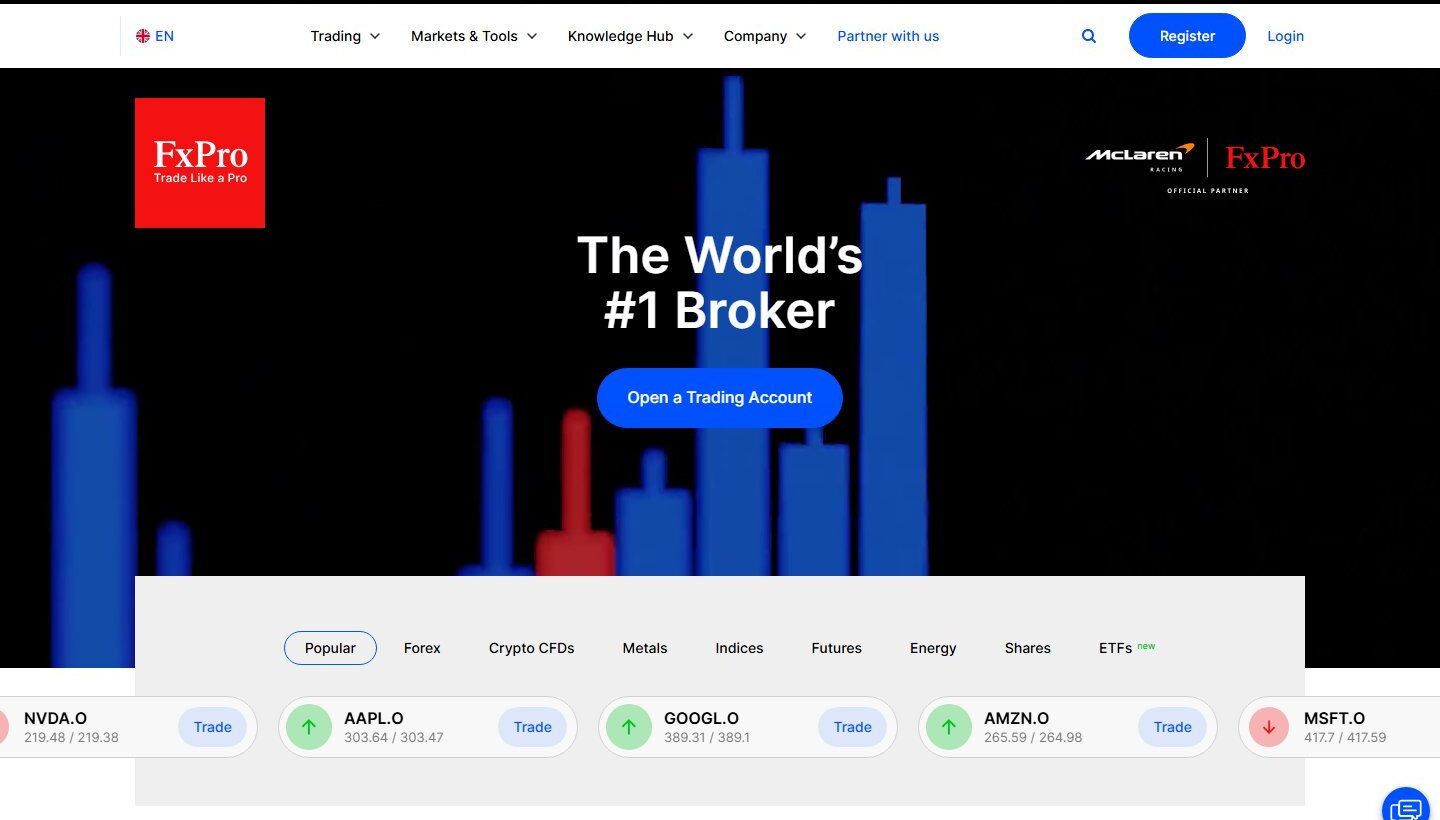Click green up arrow beside AMZN.O
Viewport: 1440px width, 820px height.
point(949,727)
